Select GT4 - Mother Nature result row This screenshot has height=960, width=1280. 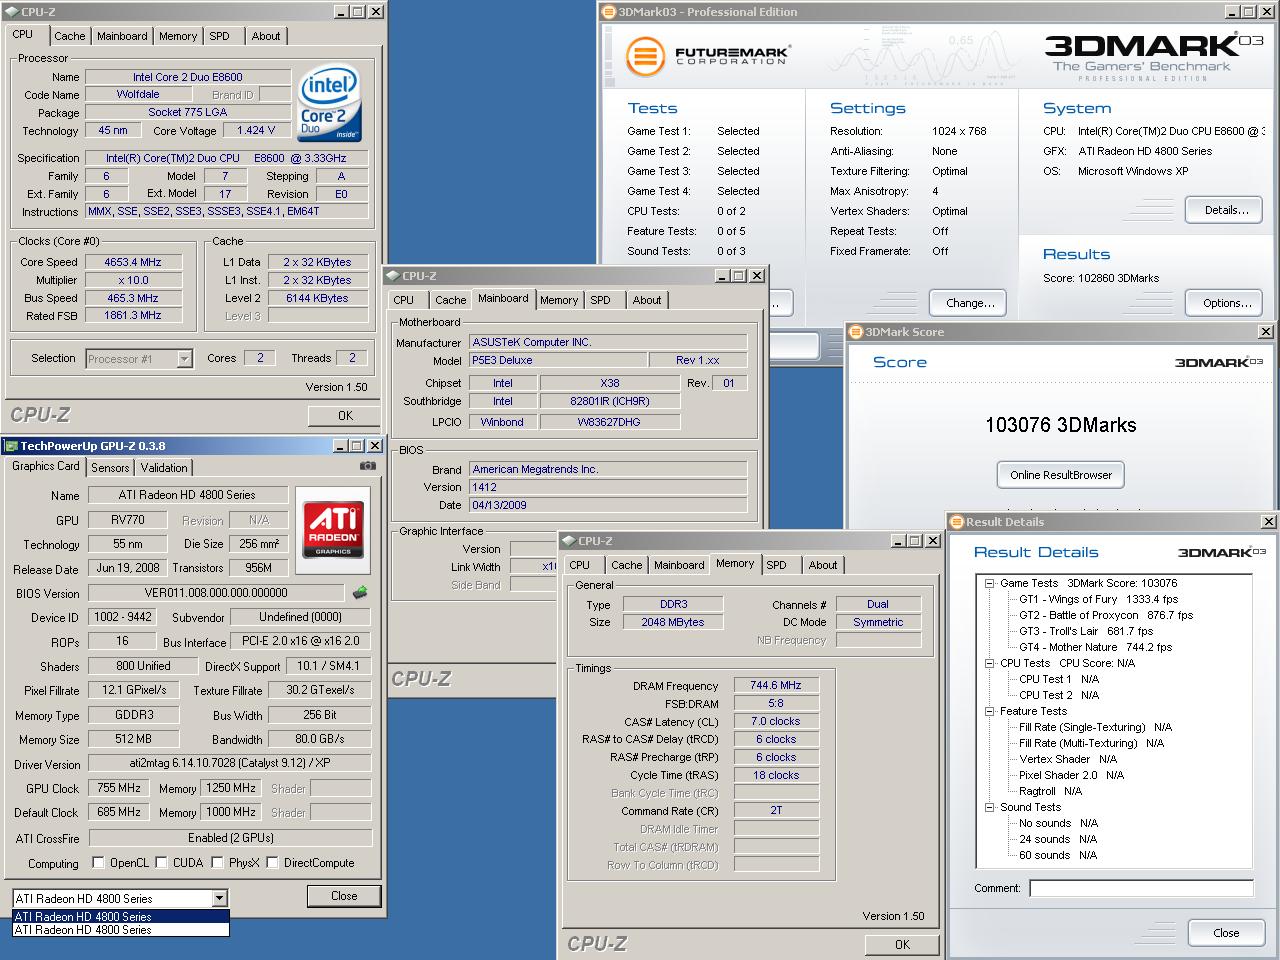1095,647
